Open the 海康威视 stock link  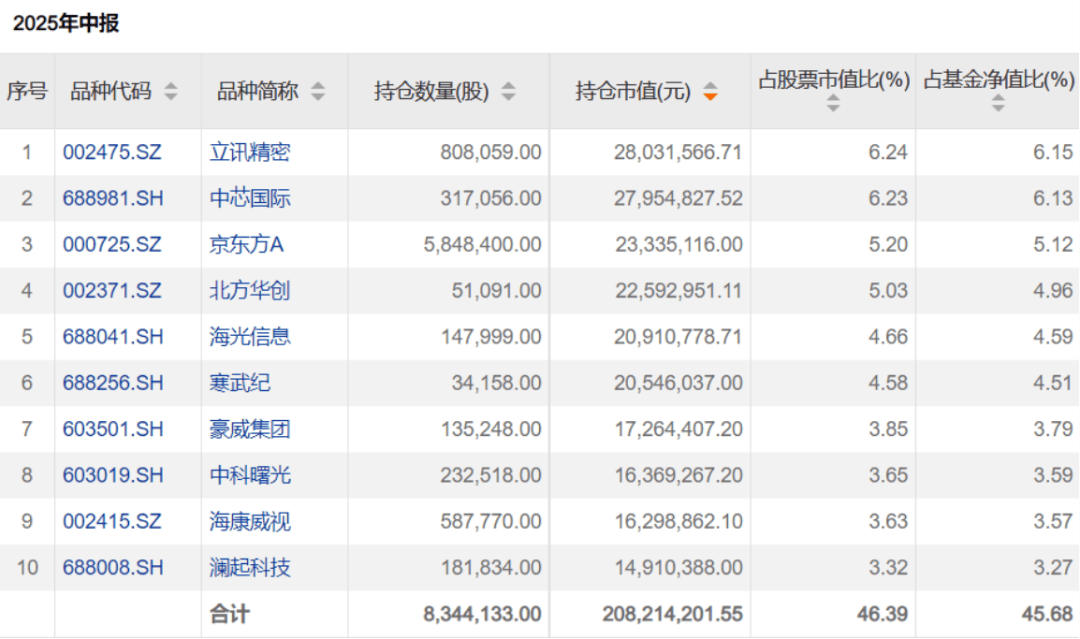coord(250,521)
